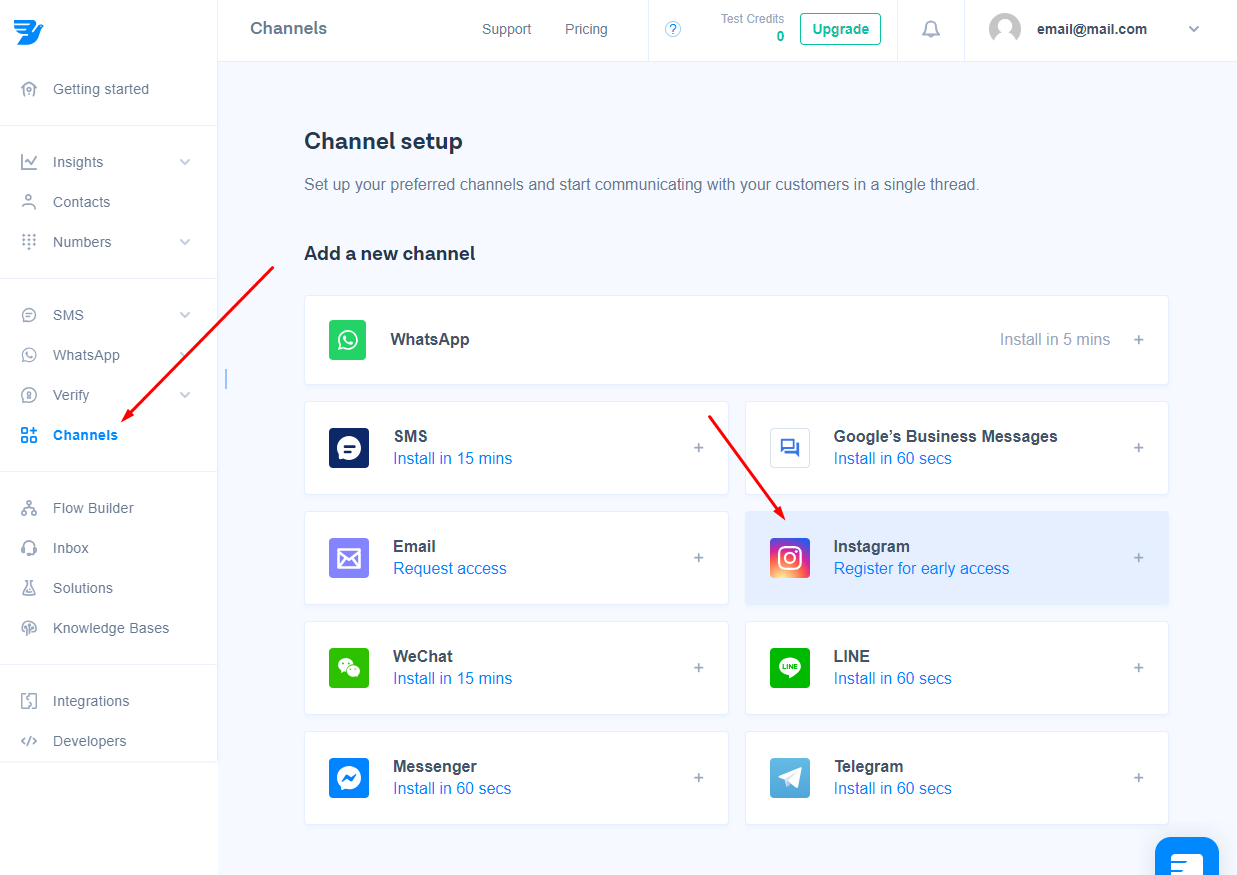Click the Telegram logo

pos(790,778)
